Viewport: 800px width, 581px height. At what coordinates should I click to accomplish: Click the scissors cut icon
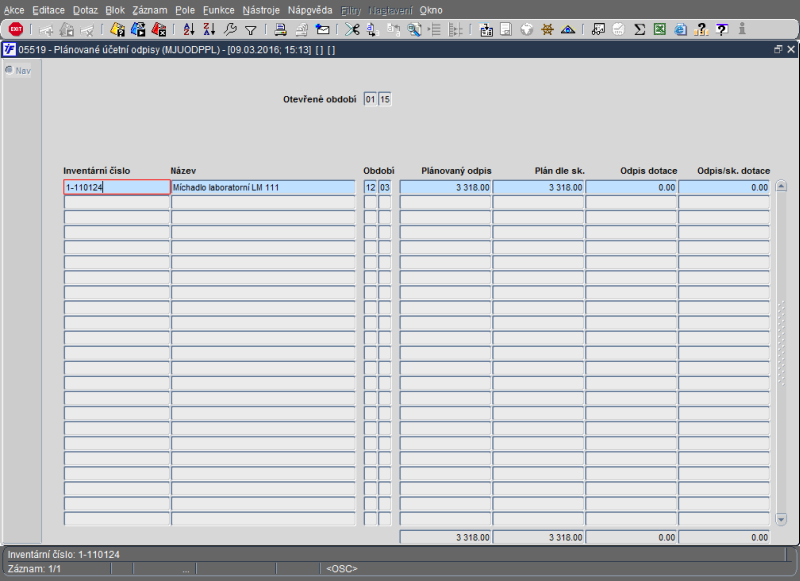(x=352, y=30)
